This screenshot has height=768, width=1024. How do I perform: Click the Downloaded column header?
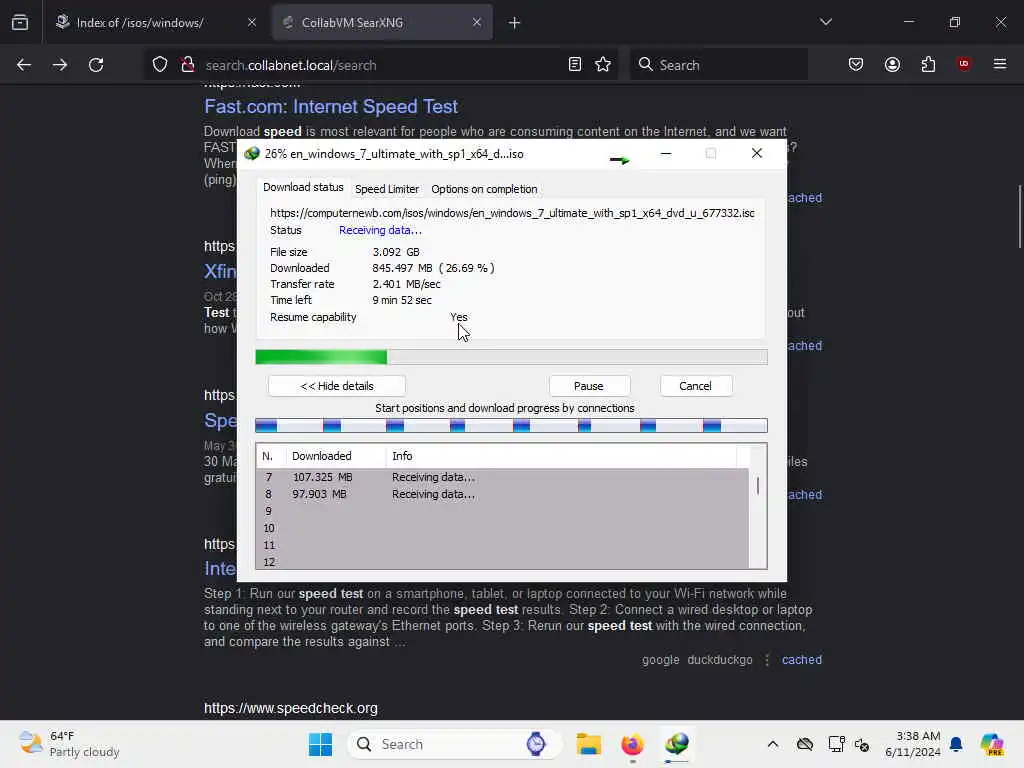coord(335,456)
